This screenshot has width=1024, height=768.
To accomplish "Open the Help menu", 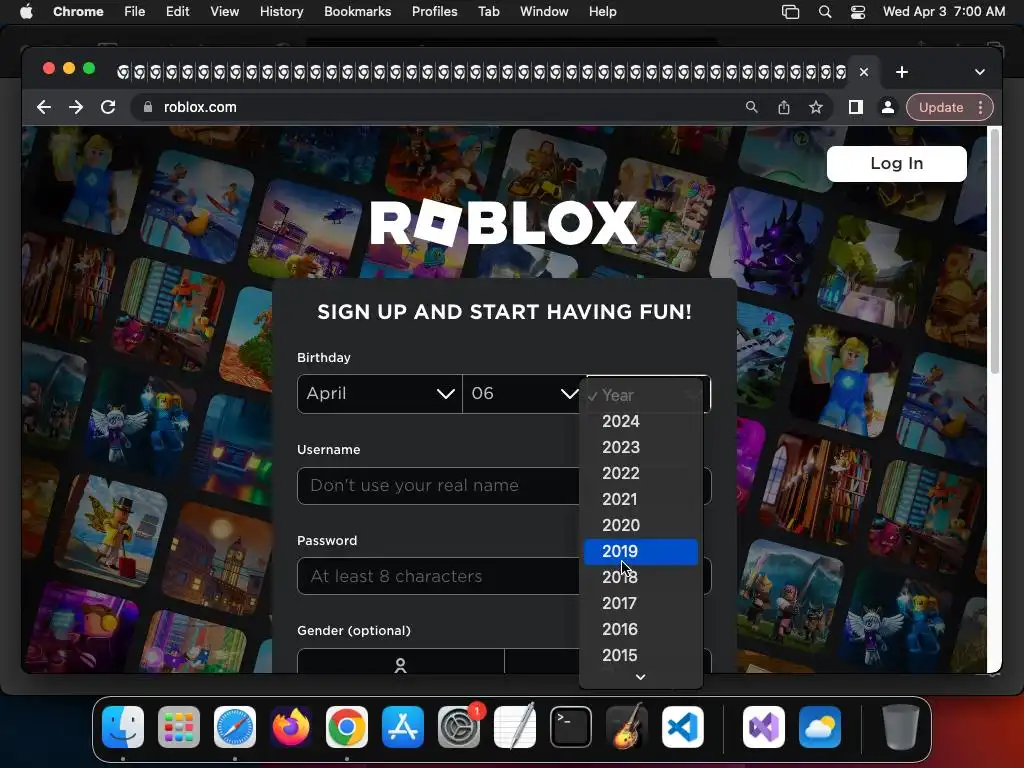I will click(x=602, y=12).
